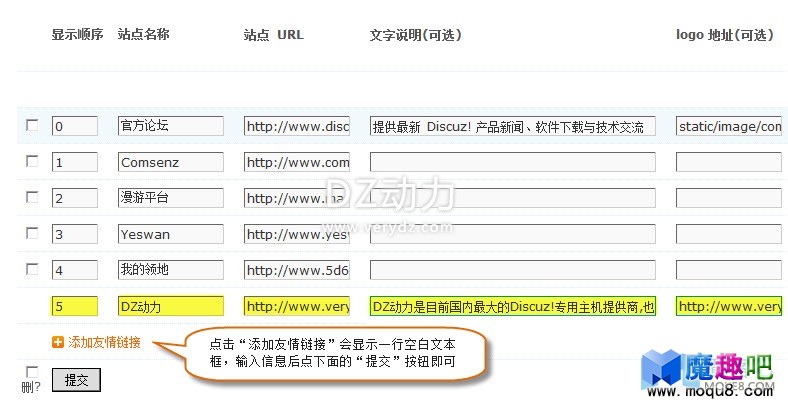
Task: Click URL field in the 漫游平台 row
Action: point(297,198)
